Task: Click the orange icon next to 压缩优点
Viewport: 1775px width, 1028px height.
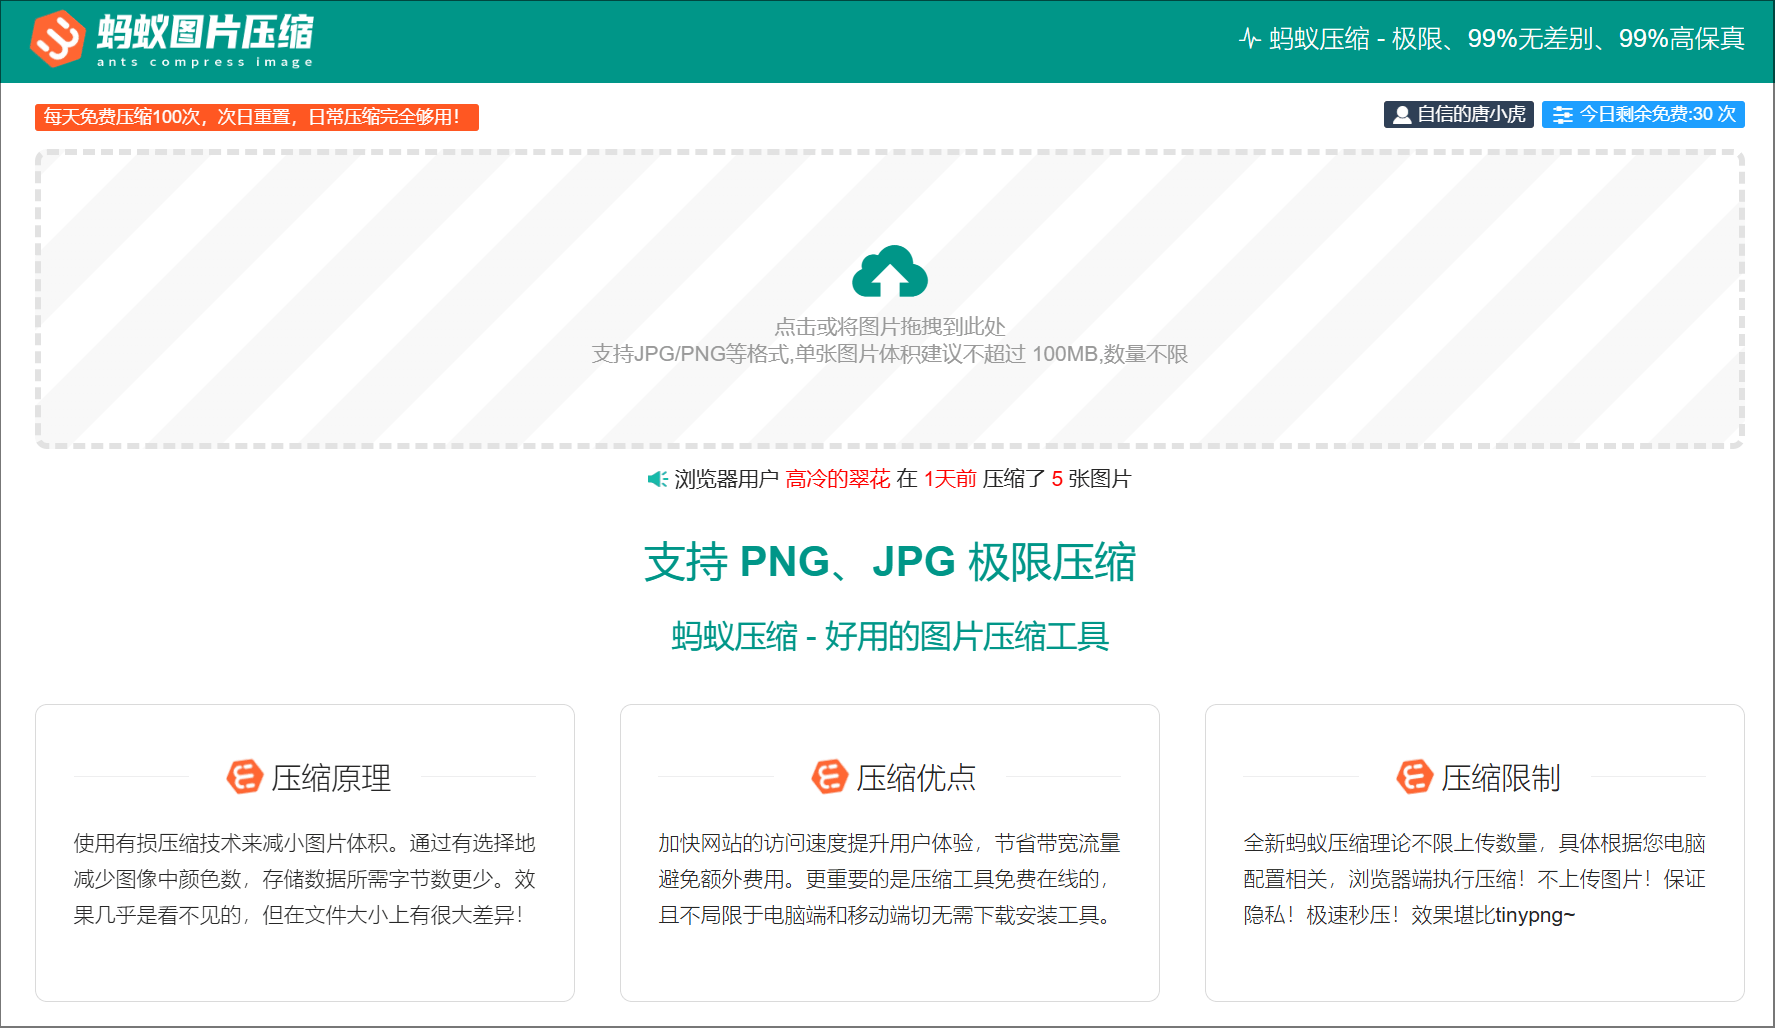Action: [829, 777]
